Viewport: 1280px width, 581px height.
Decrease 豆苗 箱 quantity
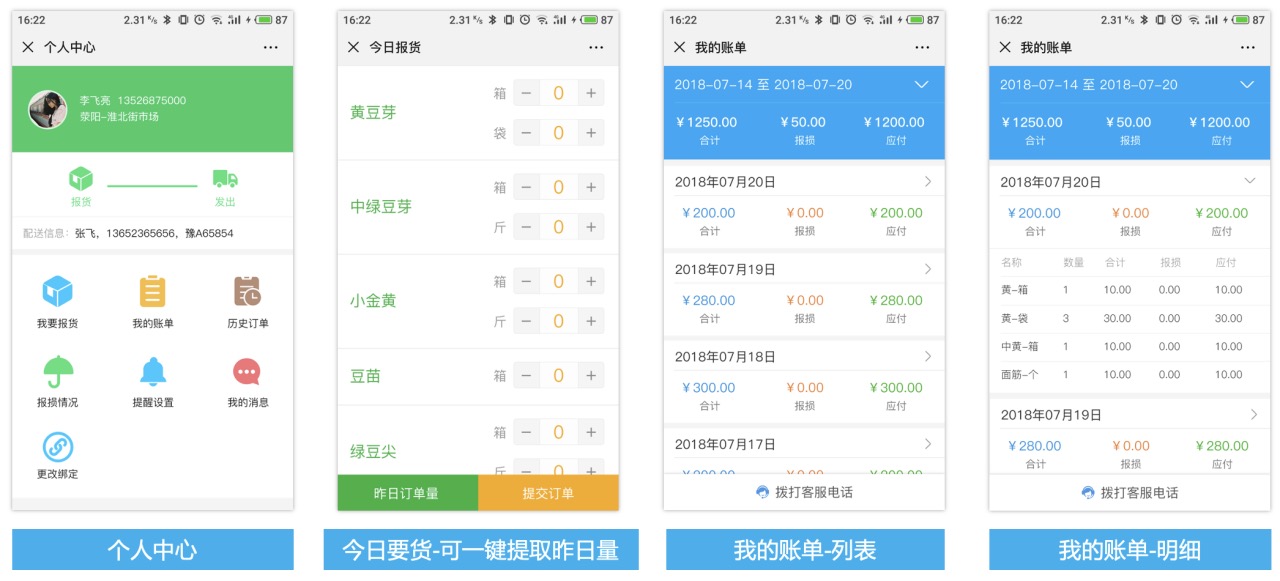click(526, 376)
